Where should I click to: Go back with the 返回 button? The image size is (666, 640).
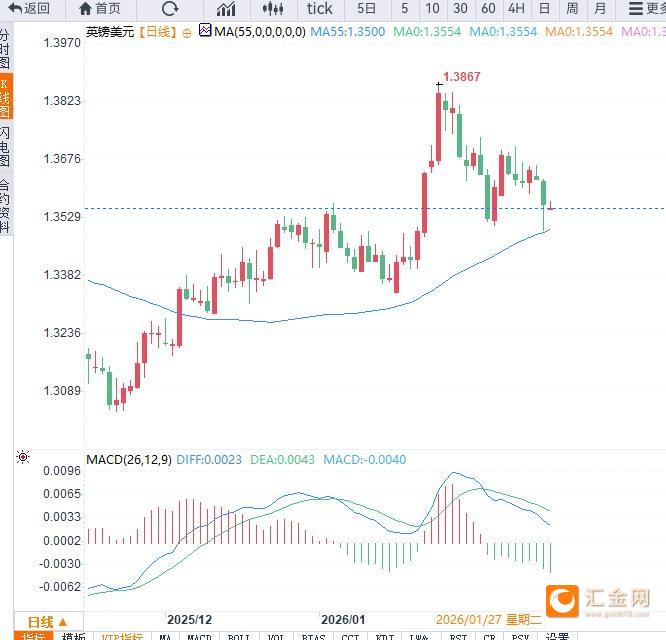[x=29, y=8]
